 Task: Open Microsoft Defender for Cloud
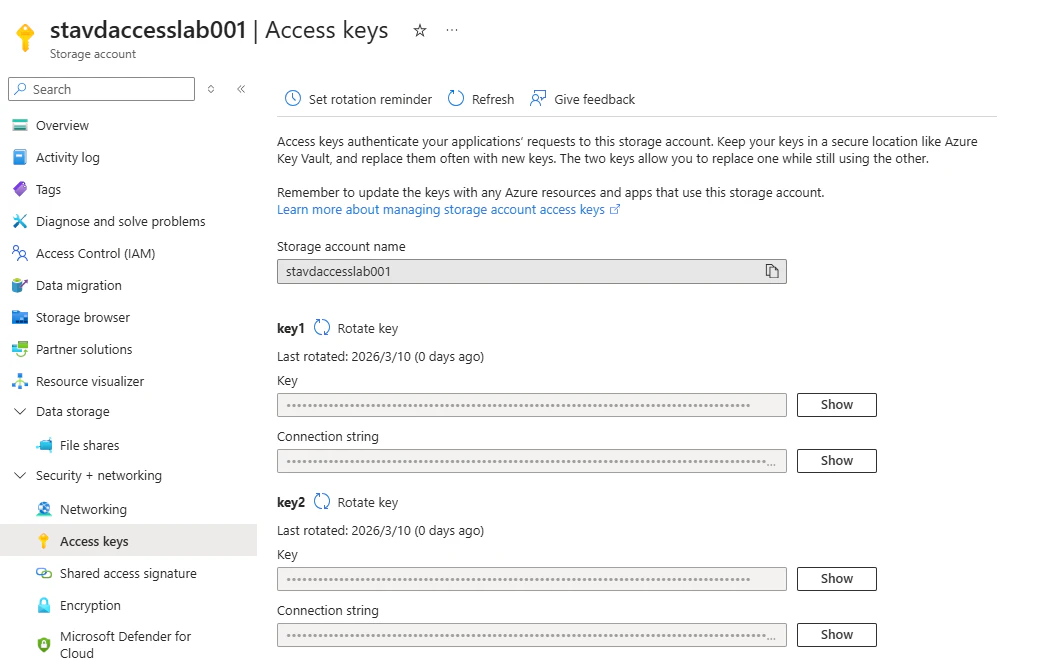(128, 644)
